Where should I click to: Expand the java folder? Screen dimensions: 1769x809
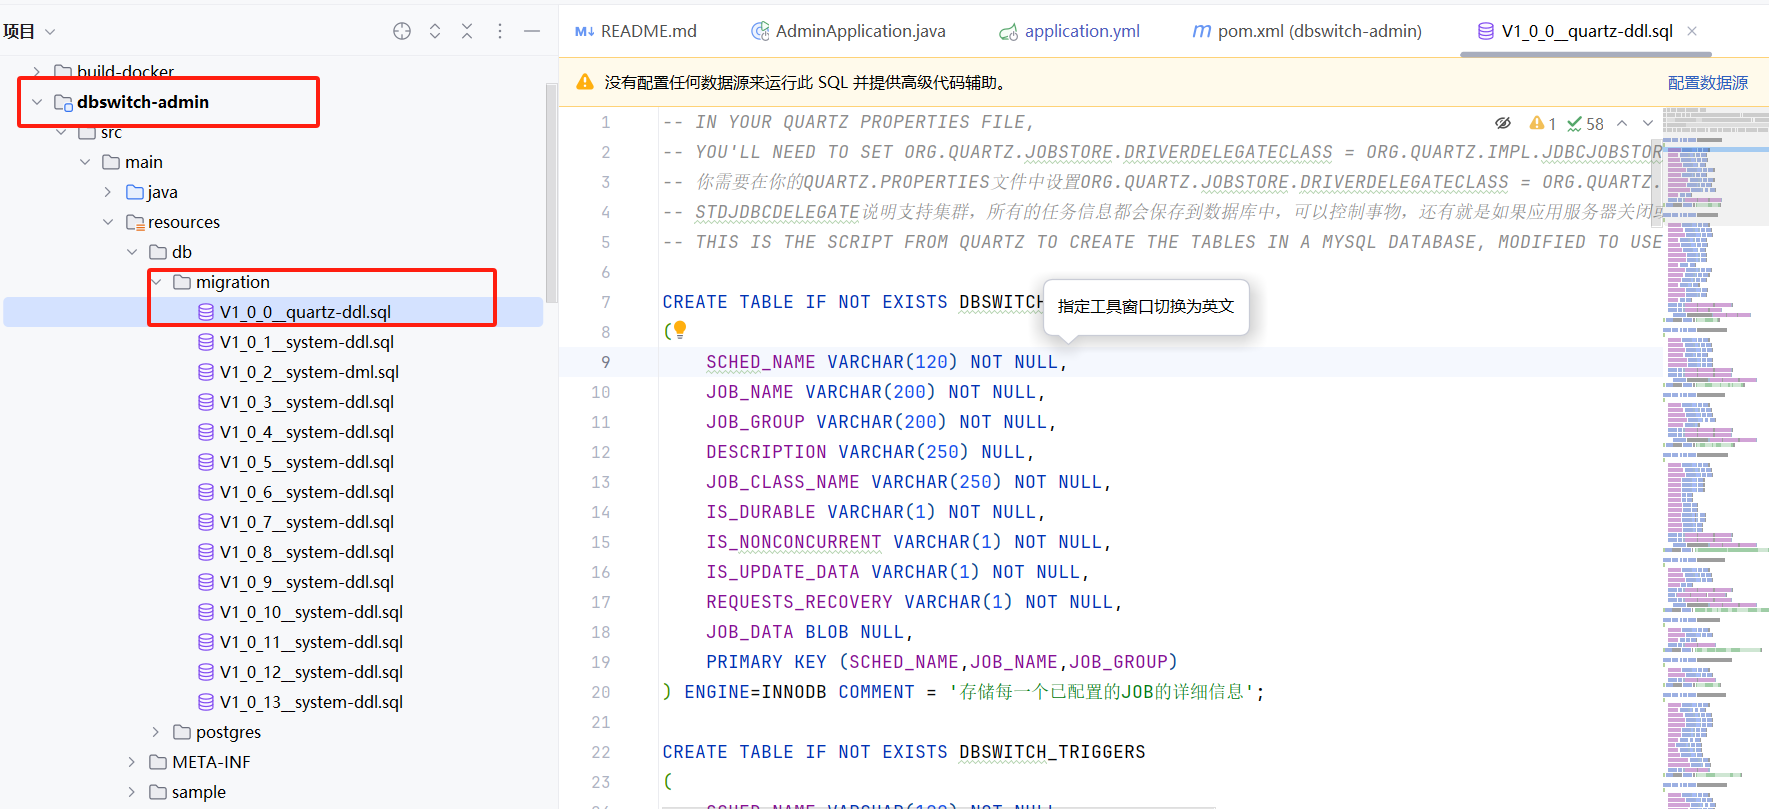point(108,192)
